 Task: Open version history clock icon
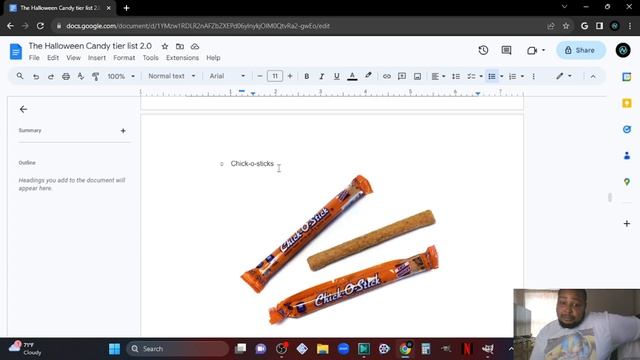point(483,50)
